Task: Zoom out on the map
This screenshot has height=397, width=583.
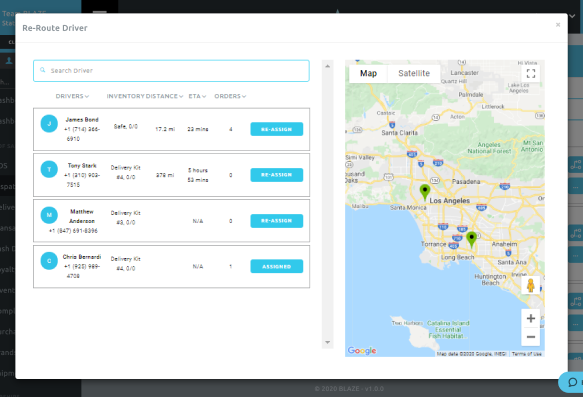Action: (x=531, y=337)
